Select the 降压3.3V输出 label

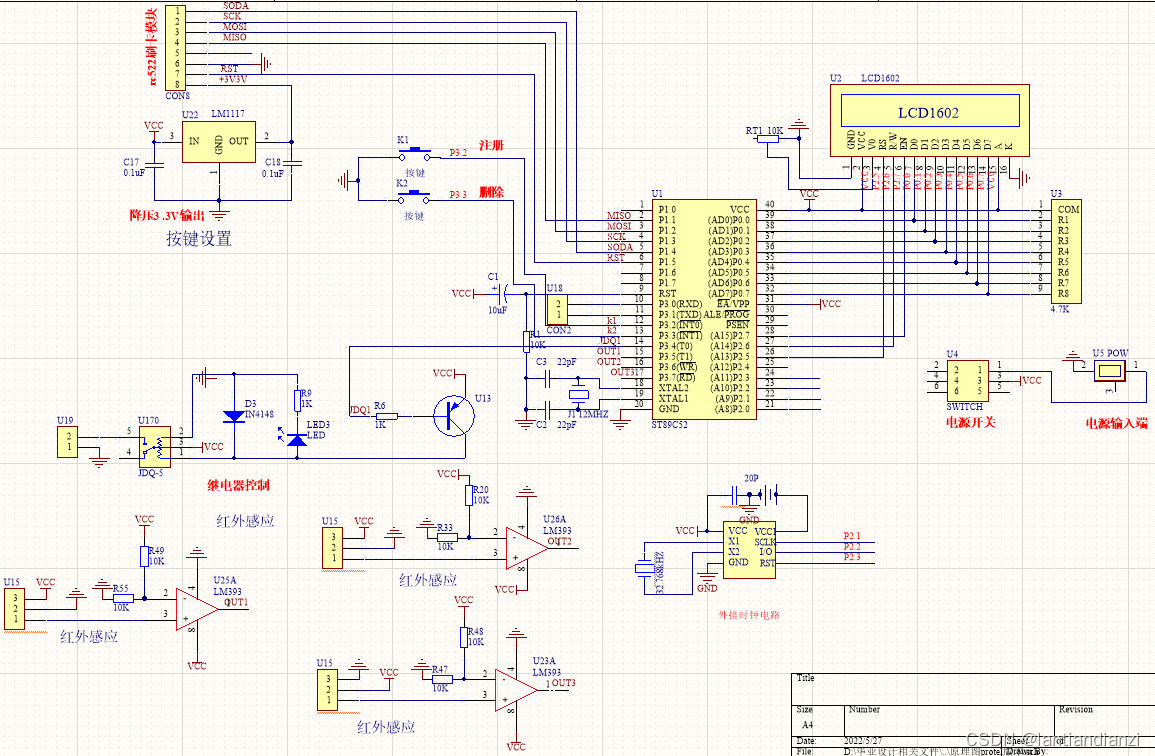point(167,215)
